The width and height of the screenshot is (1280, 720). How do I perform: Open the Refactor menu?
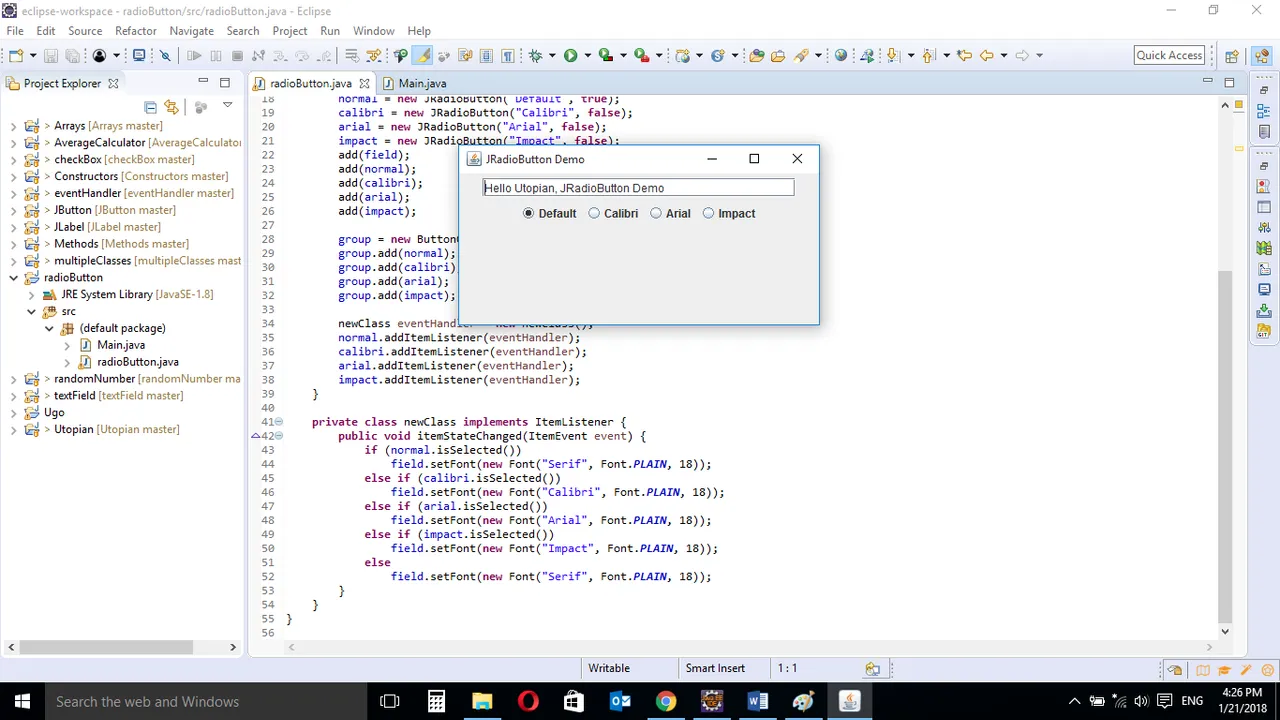[136, 31]
